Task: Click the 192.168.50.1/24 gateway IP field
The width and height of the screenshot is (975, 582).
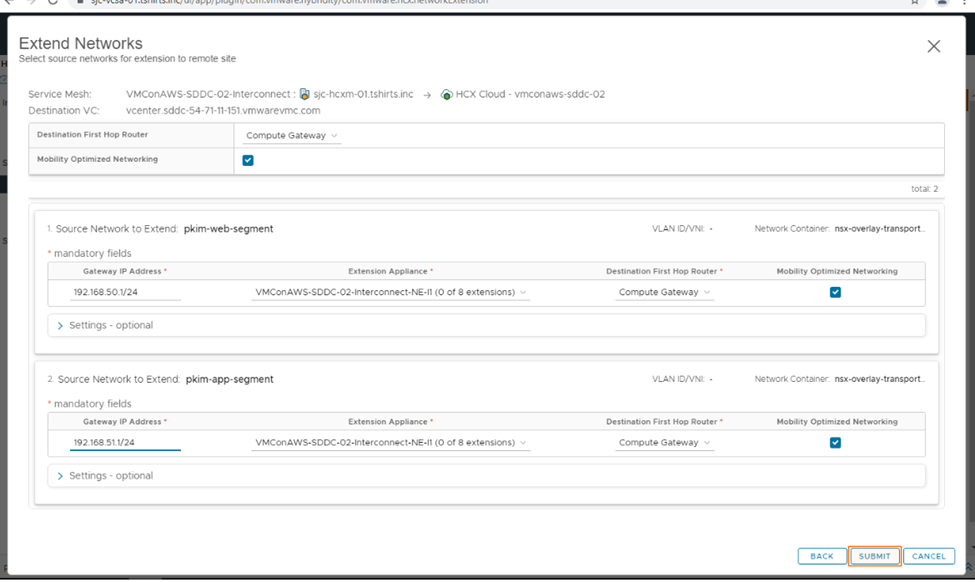Action: coord(124,292)
